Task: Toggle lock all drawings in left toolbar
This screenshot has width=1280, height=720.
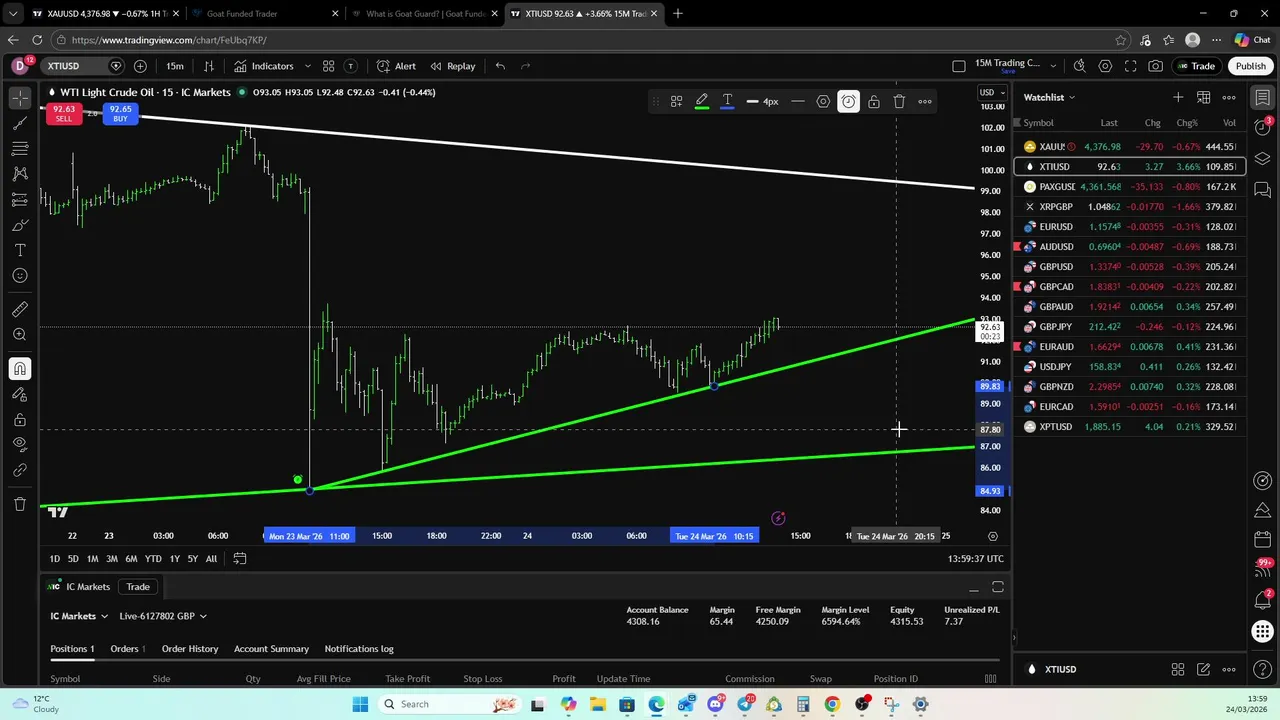Action: click(x=20, y=420)
